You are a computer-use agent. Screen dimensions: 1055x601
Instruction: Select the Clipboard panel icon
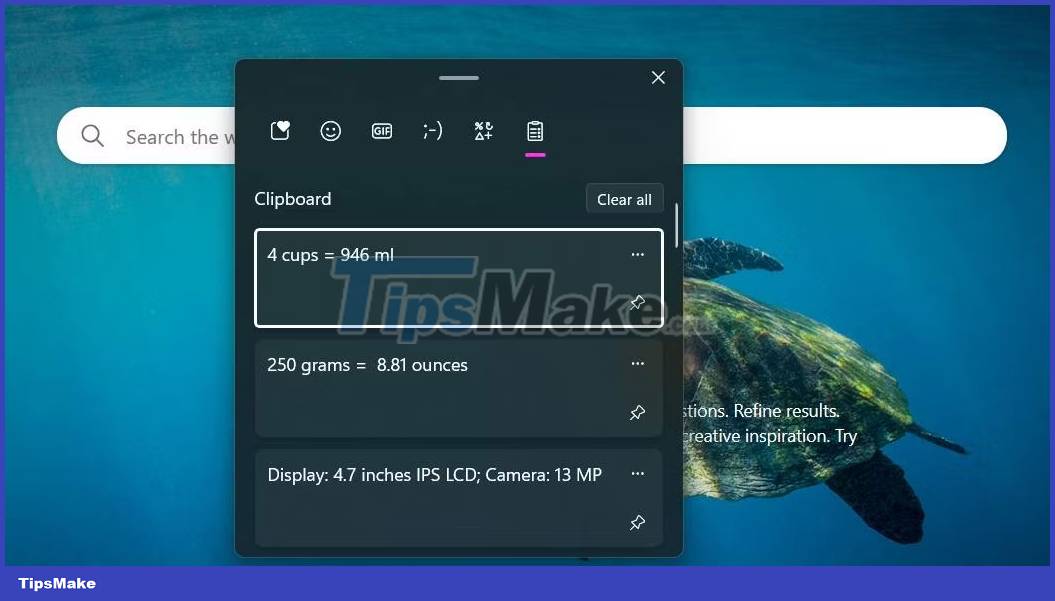535,131
